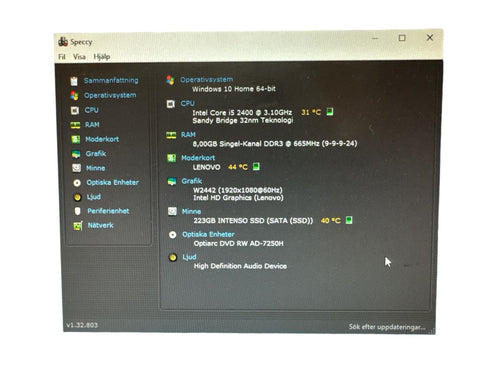
Task: Open the Grafik label in sidebar
Action: point(96,154)
